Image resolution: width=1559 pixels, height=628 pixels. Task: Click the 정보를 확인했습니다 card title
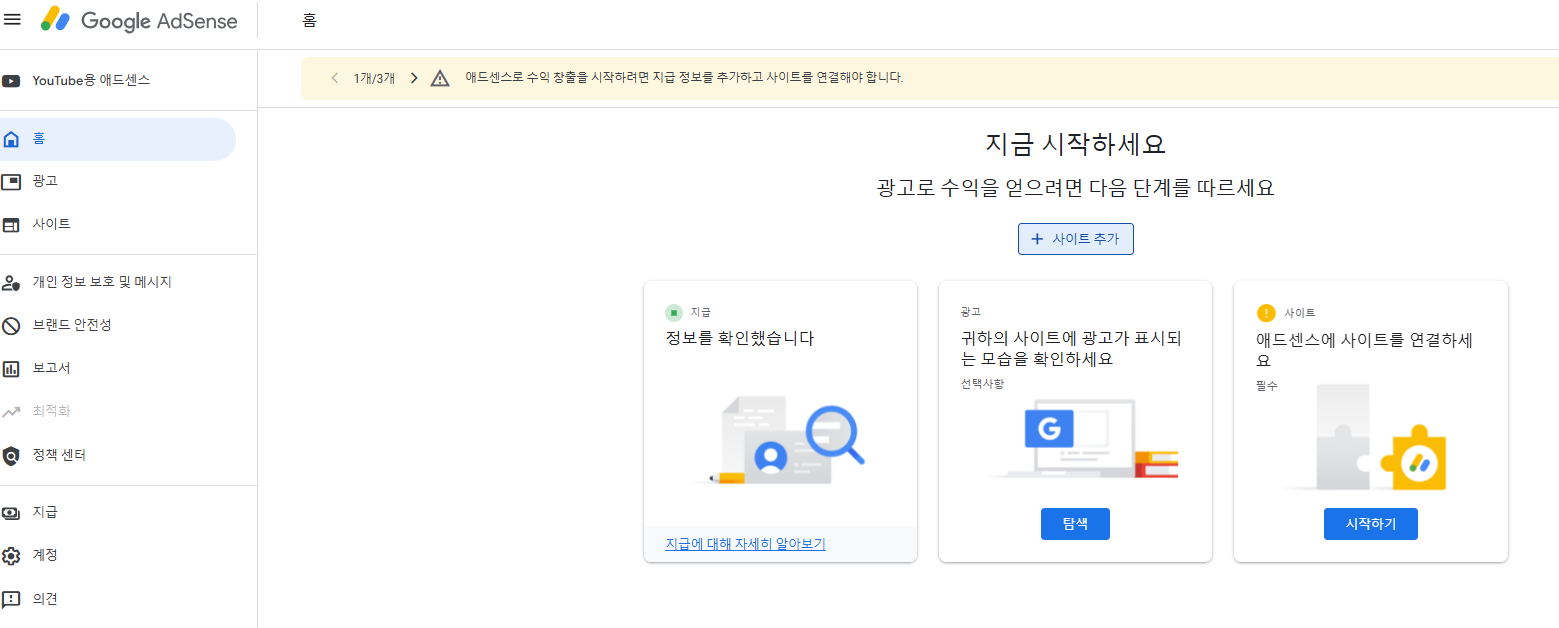740,339
